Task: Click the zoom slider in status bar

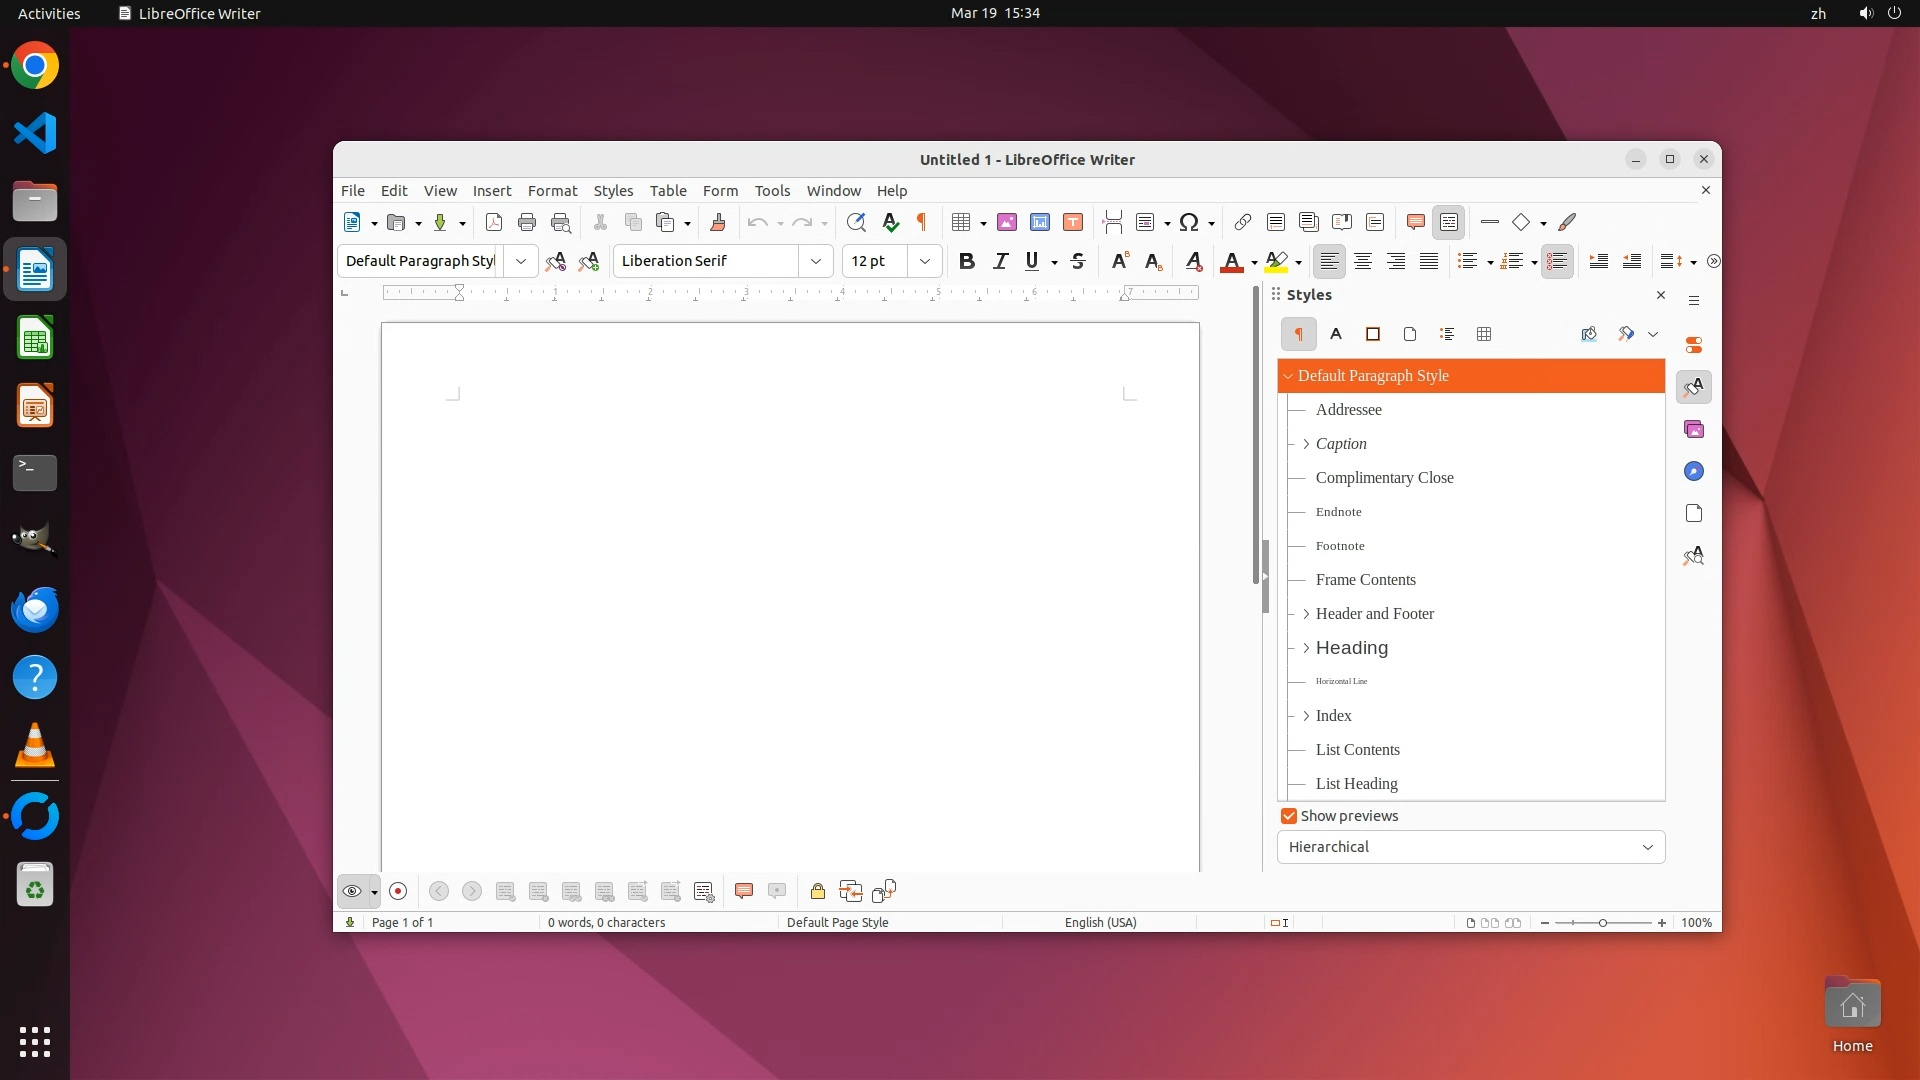Action: click(1603, 922)
